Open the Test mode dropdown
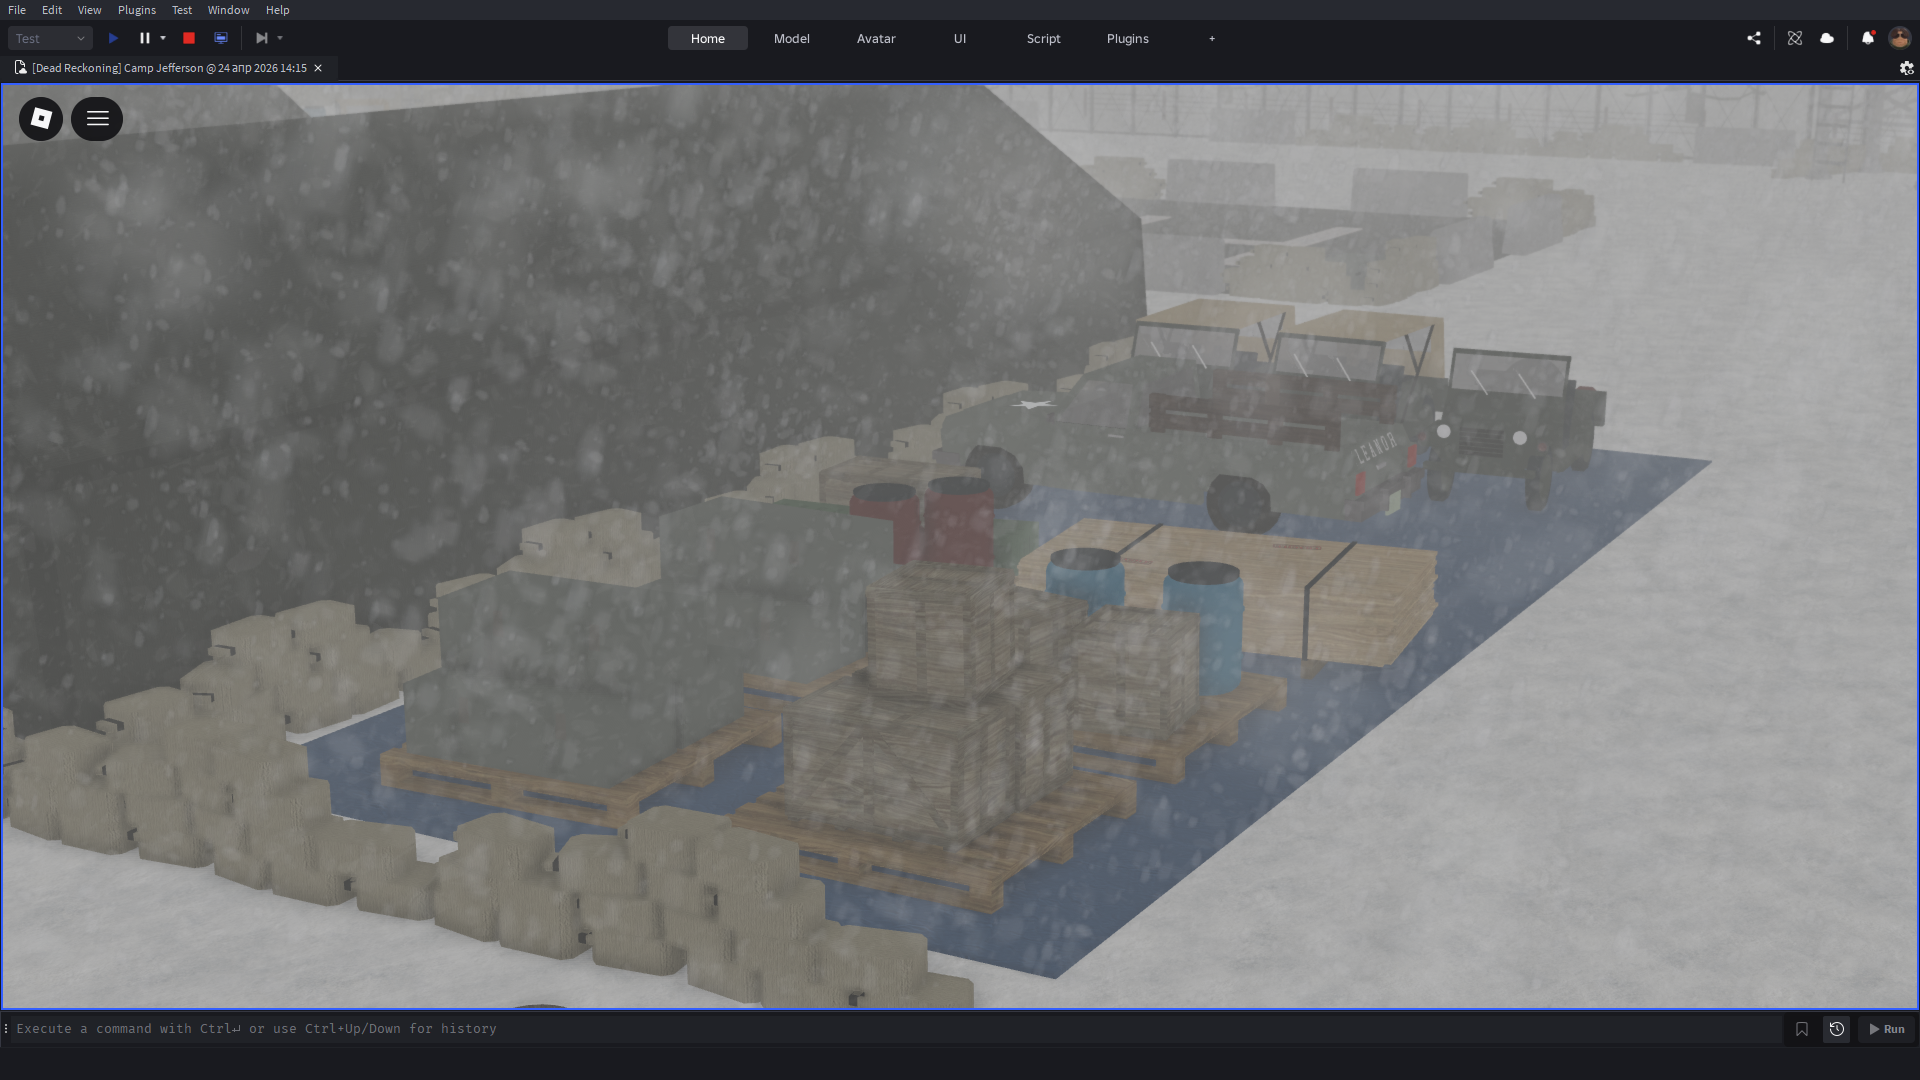The width and height of the screenshot is (1920, 1080). (x=50, y=38)
